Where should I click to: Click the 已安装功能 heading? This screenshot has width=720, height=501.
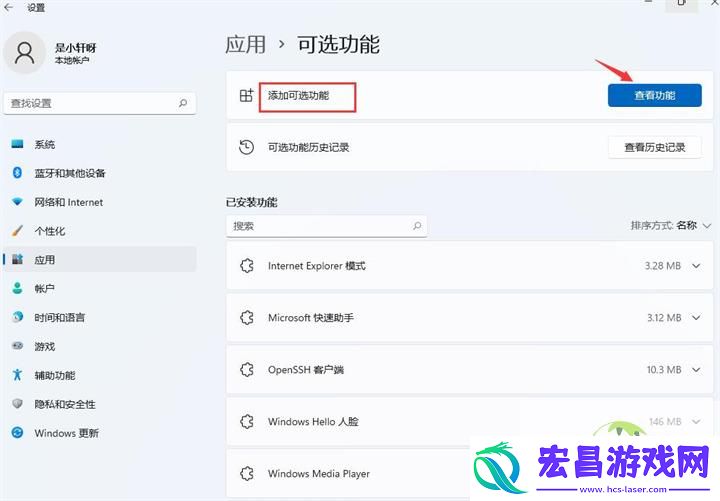(252, 202)
